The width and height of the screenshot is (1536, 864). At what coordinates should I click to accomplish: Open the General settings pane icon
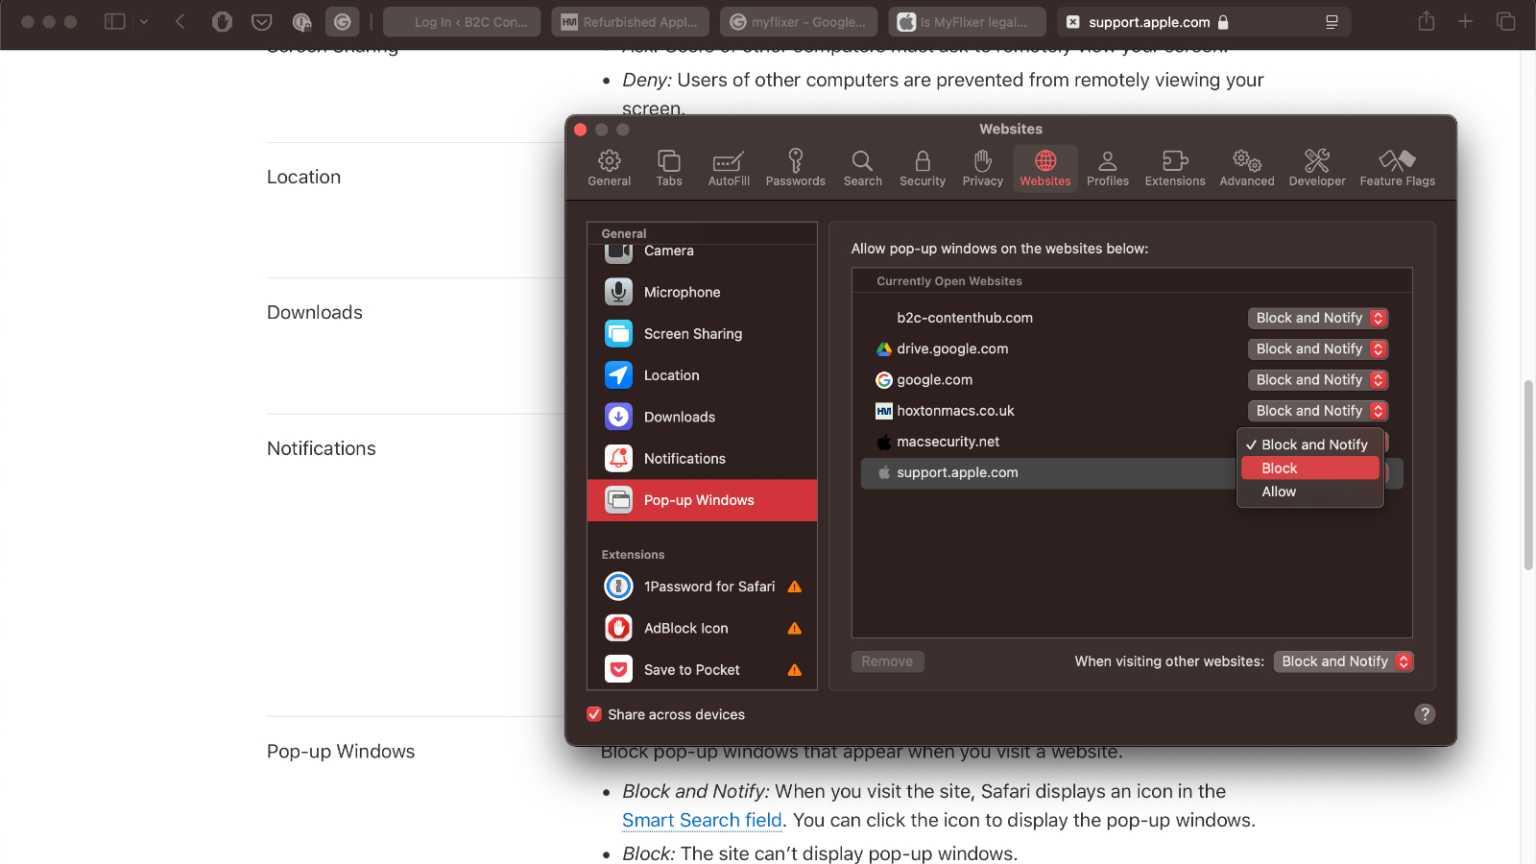[x=609, y=167]
